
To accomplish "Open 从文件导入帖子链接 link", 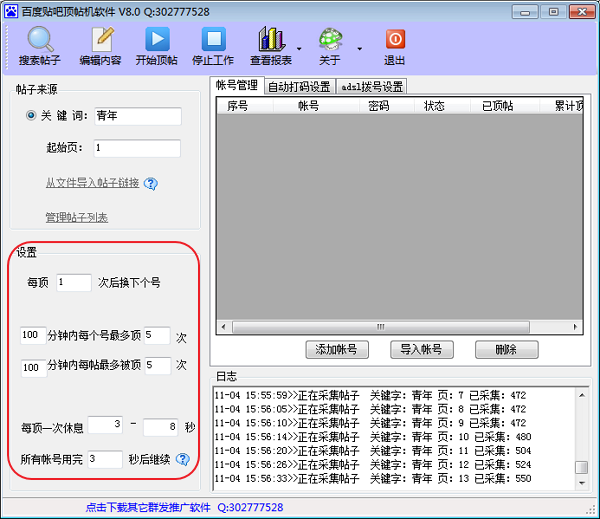I will coord(92,183).
